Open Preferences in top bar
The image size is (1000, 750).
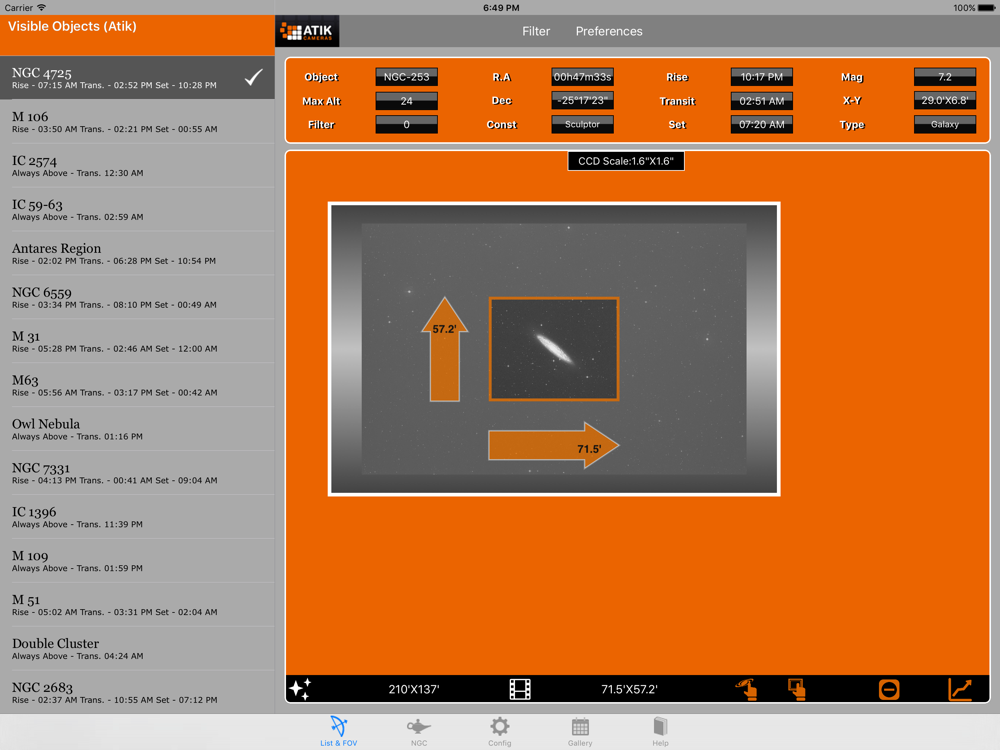point(609,32)
